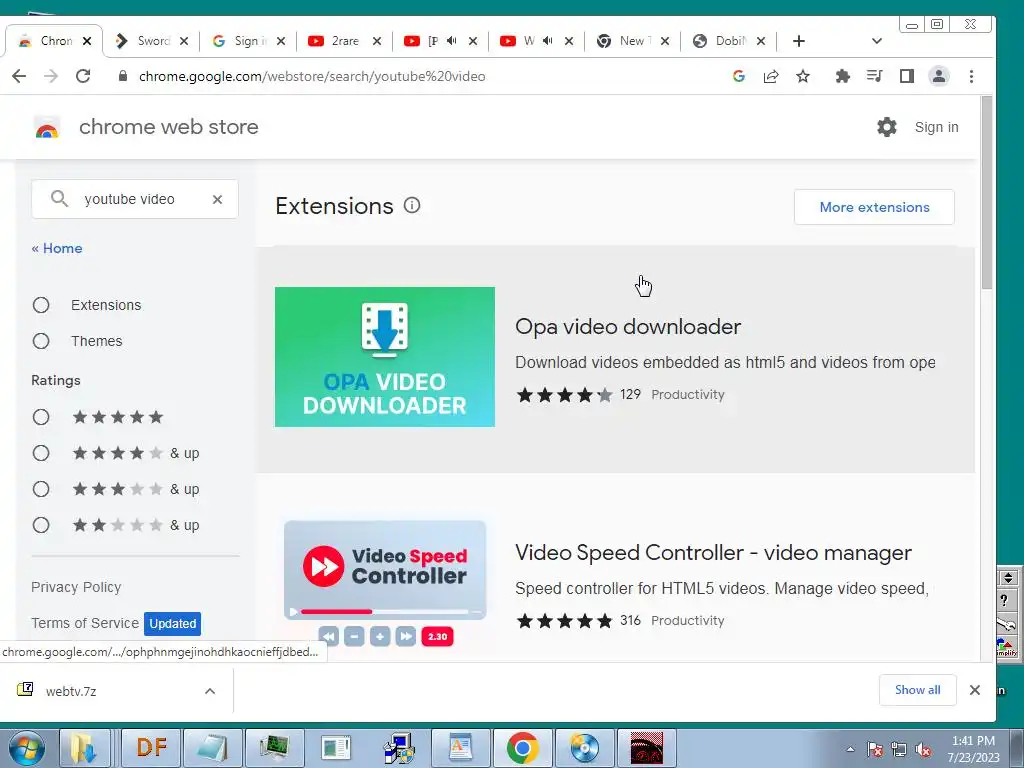Image resolution: width=1024 pixels, height=768 pixels.
Task: Open Video Speed Controller - video manager title
Action: tap(713, 552)
